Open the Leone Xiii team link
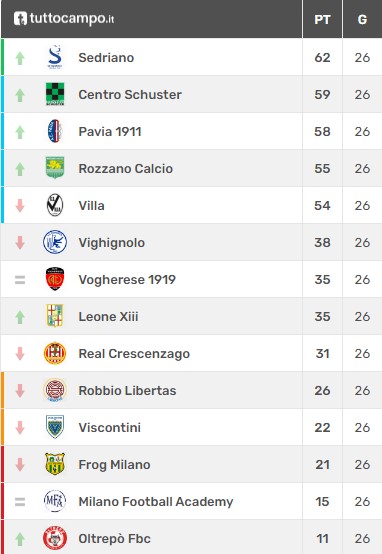Viewport: 382px width, 554px height. point(108,316)
